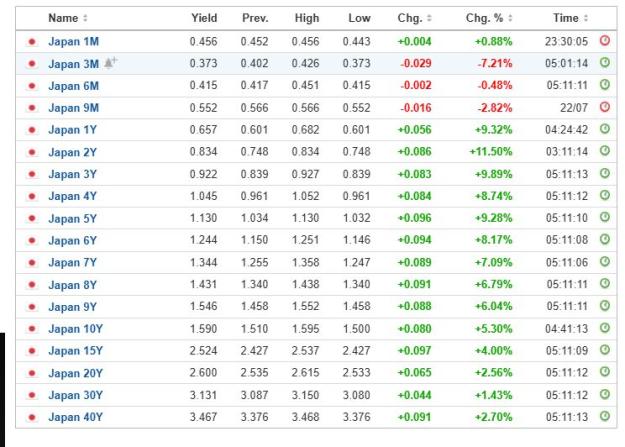
Task: Sort by the Chg. column arrows
Action: [x=429, y=18]
